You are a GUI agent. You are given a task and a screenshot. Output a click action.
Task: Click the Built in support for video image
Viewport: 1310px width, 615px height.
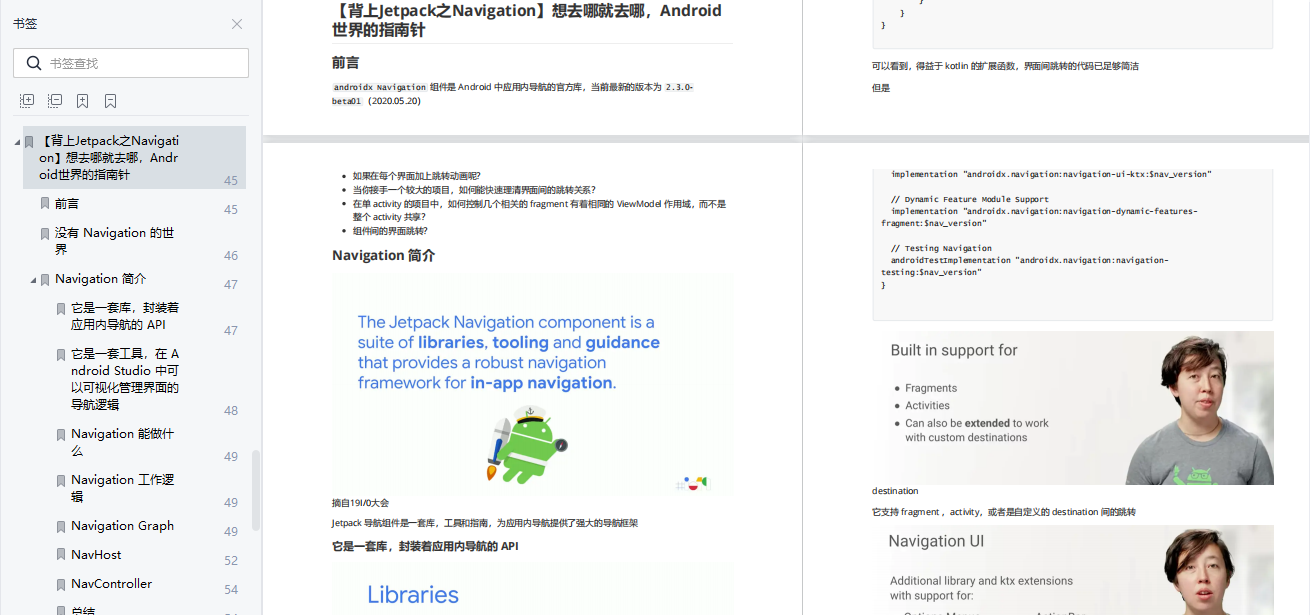(1073, 408)
